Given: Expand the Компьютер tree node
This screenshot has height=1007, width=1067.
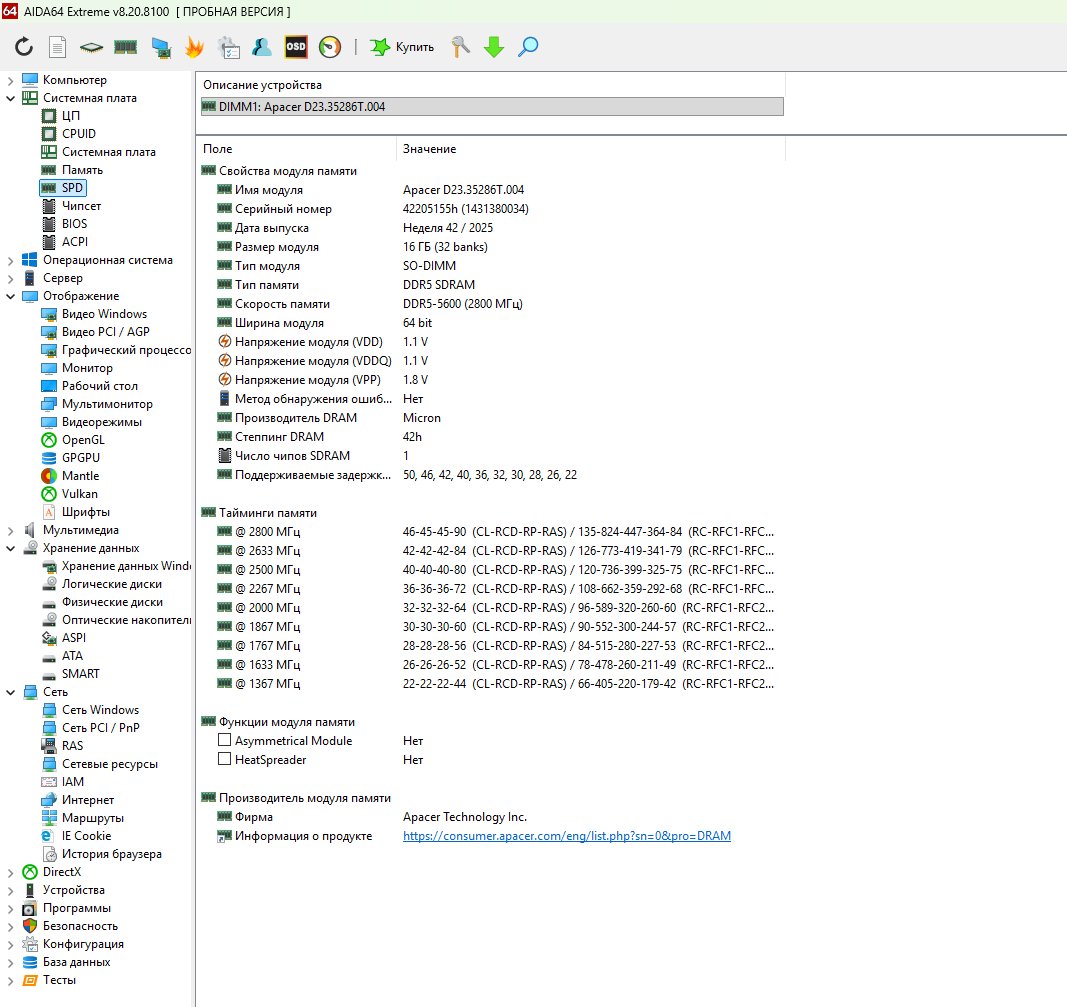Looking at the screenshot, I should tap(10, 80).
